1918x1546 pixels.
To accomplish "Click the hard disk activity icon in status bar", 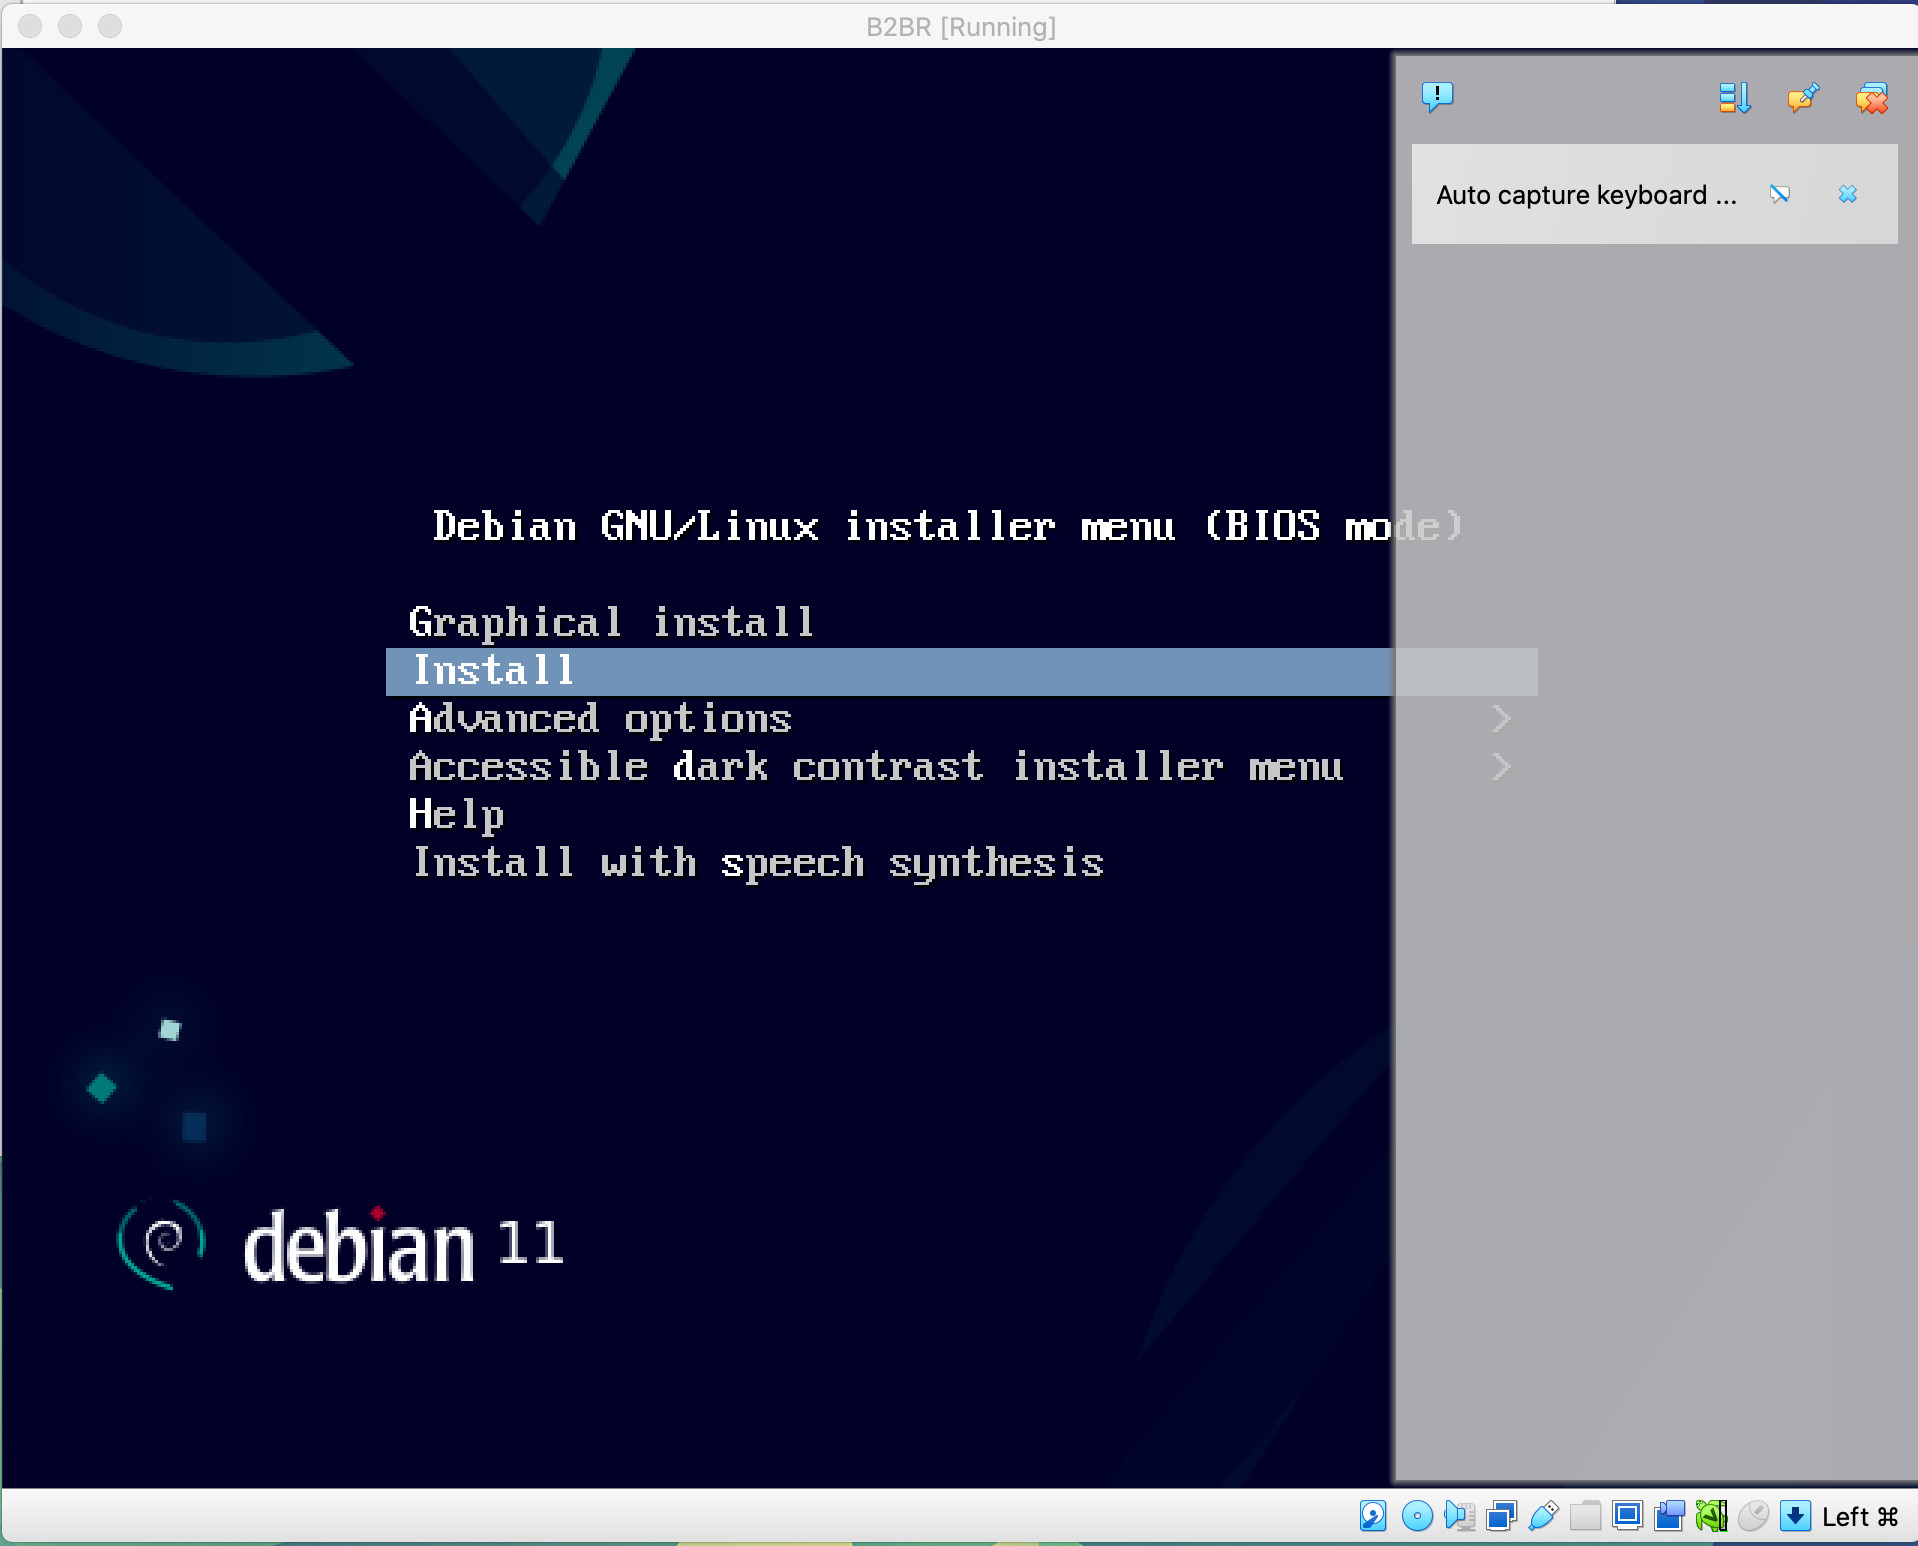I will [1372, 1515].
